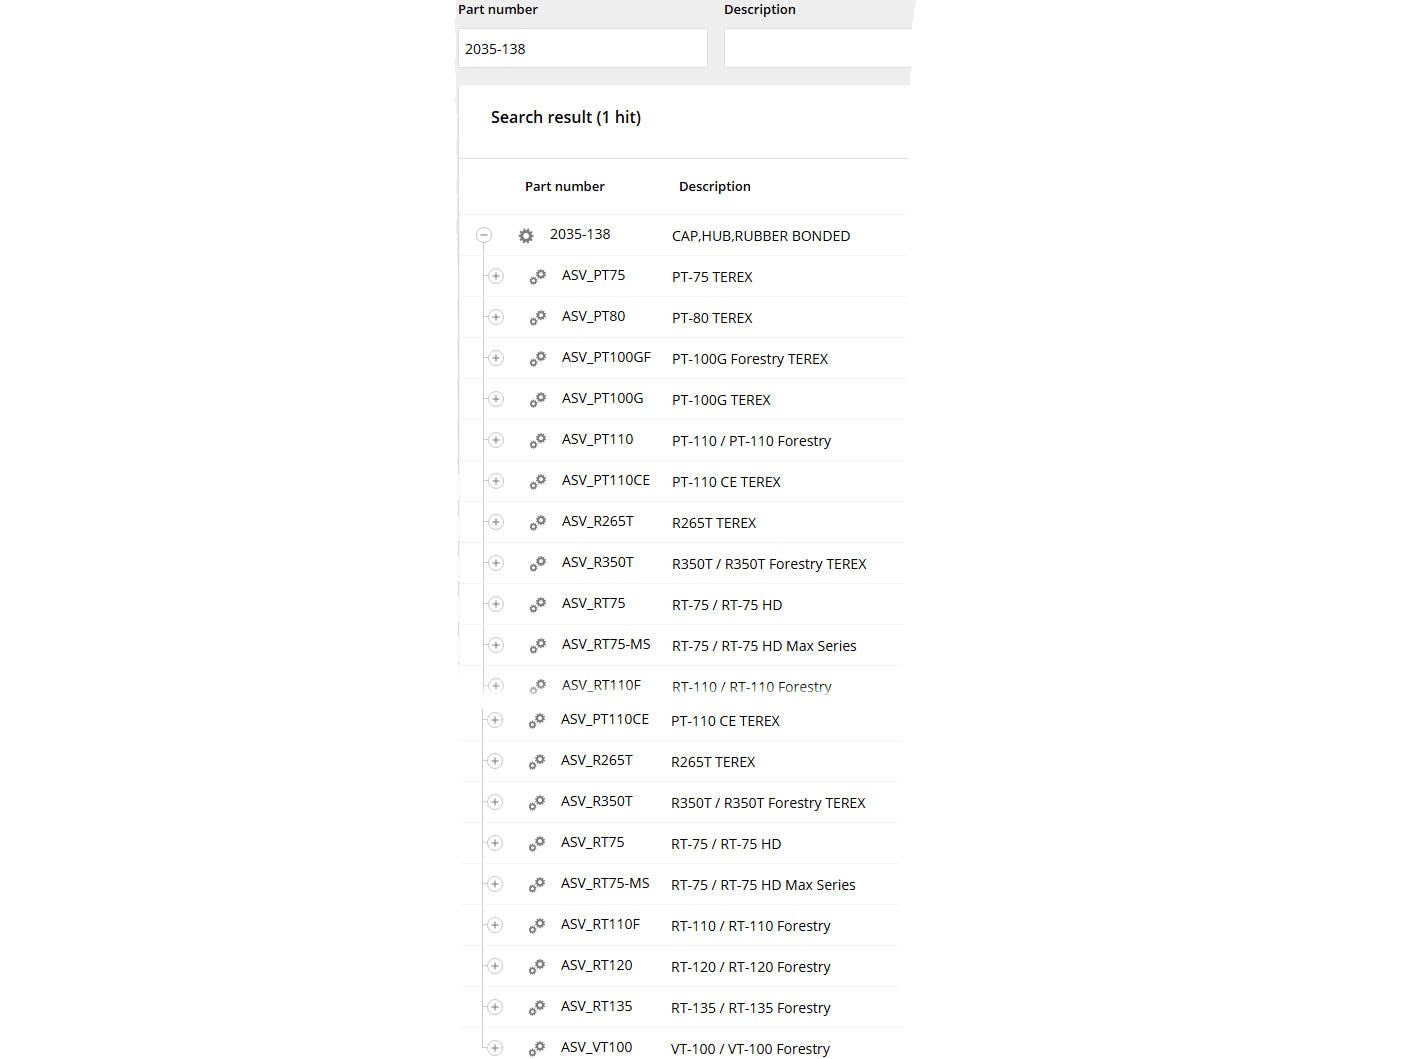The image size is (1412, 1059).
Task: Click the Description search input field
Action: click(x=816, y=49)
